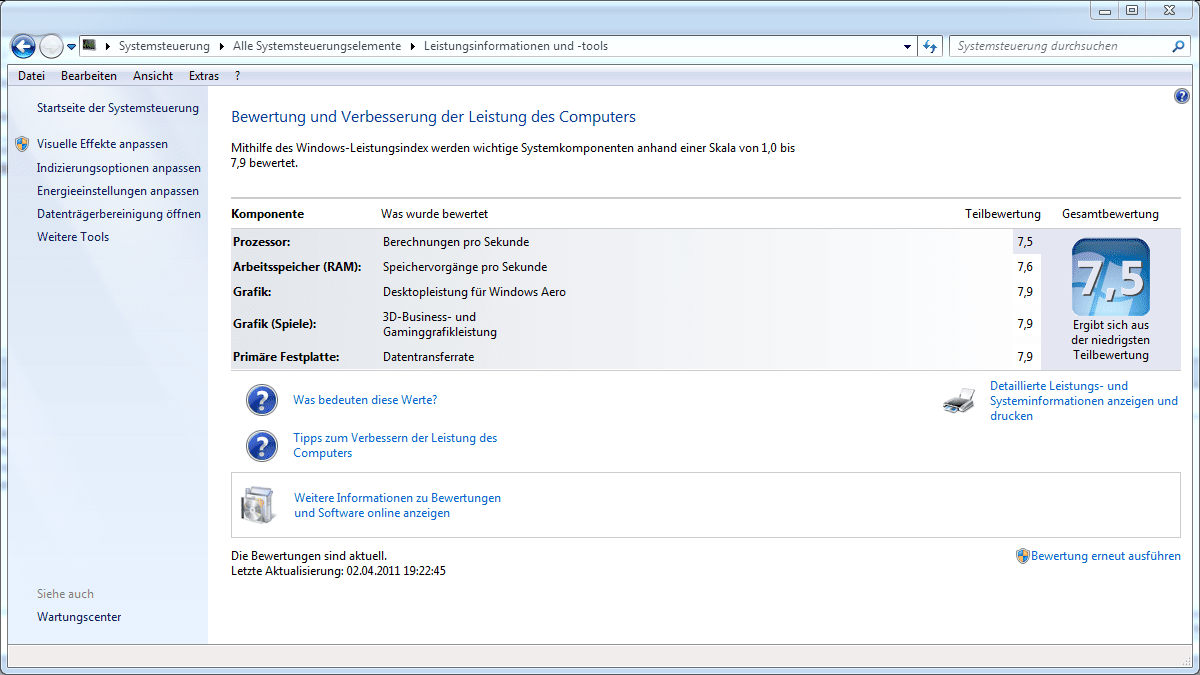The image size is (1200, 675).
Task: Open the Bearbeiten menu
Action: click(x=89, y=76)
